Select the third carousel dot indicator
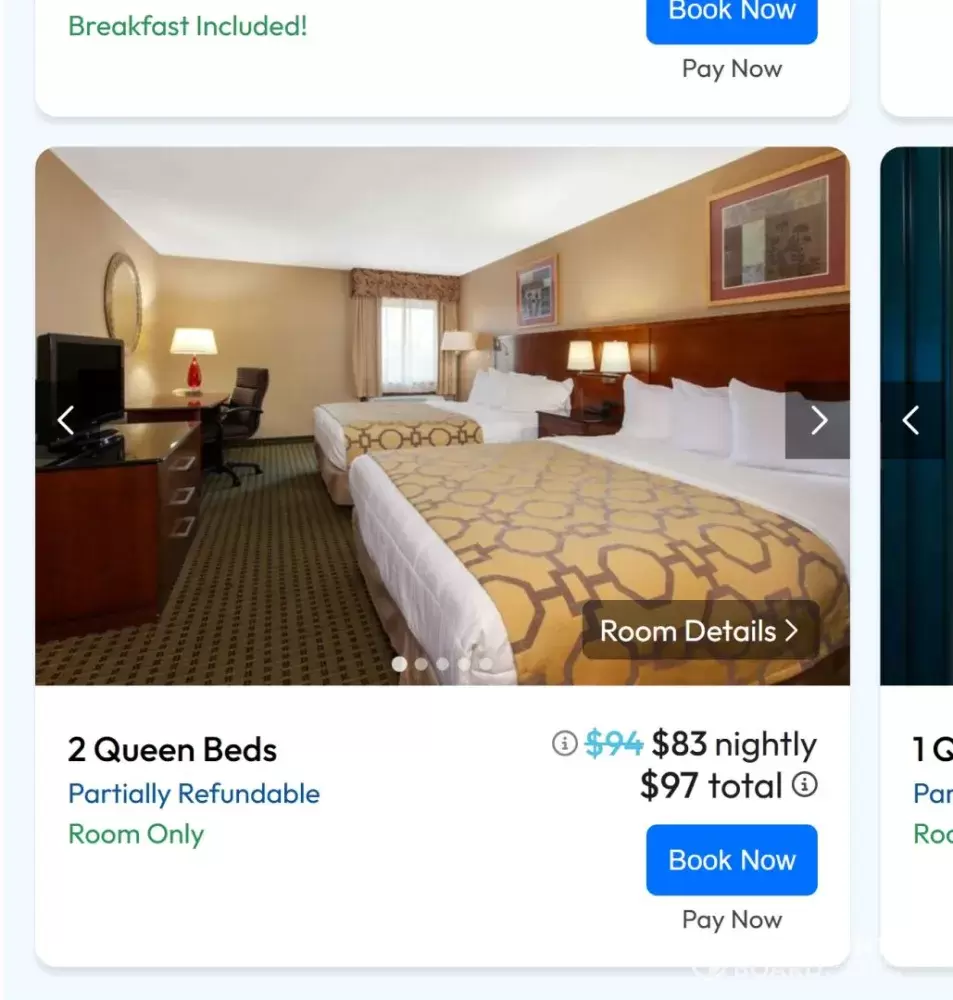The image size is (953, 1000). (442, 664)
